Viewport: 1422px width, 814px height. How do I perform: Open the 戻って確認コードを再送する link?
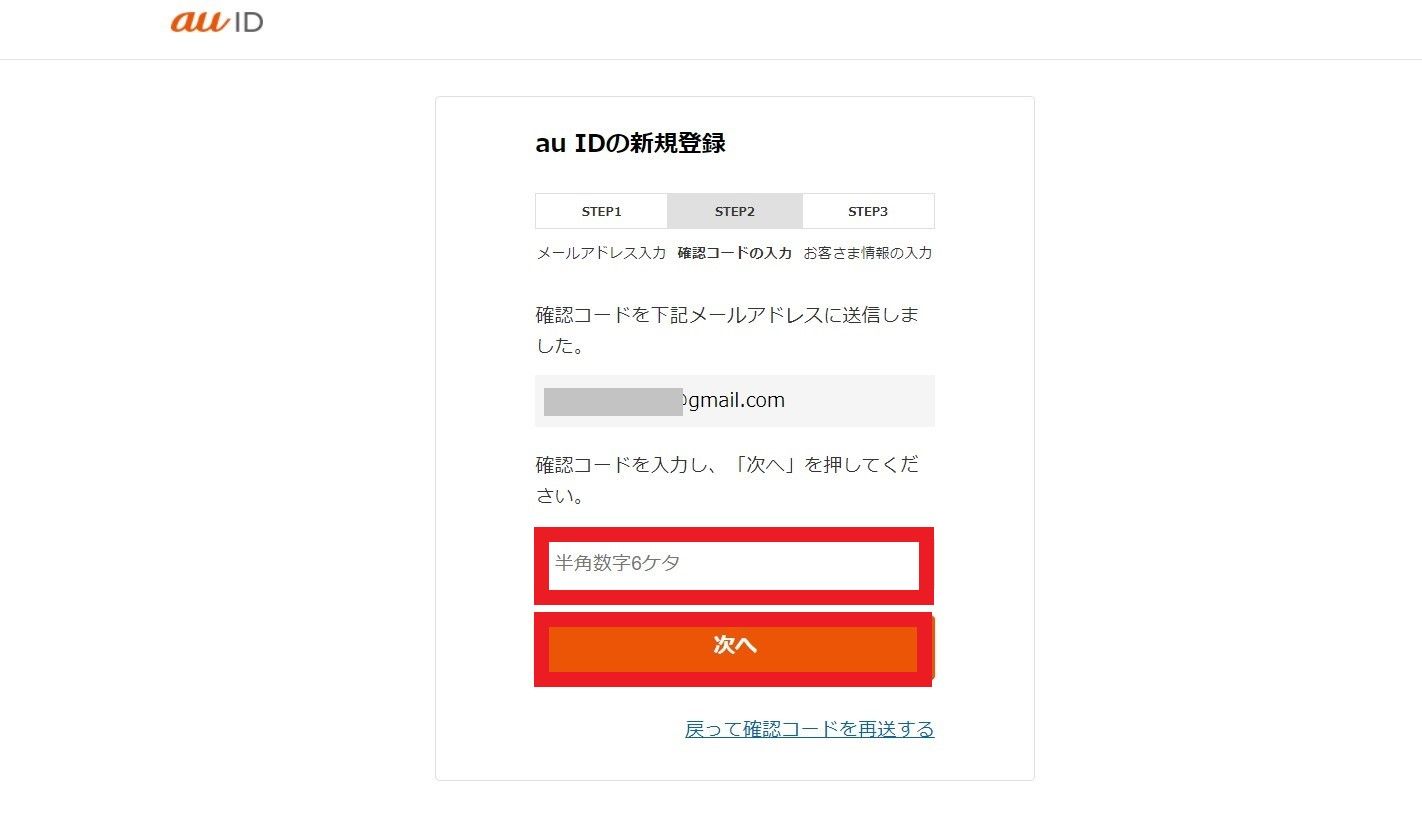tap(810, 729)
